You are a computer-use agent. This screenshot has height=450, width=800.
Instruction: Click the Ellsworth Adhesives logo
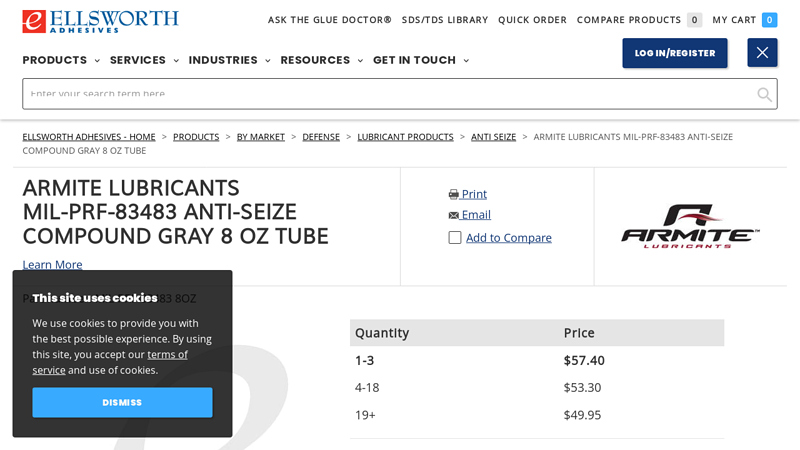[x=100, y=21]
